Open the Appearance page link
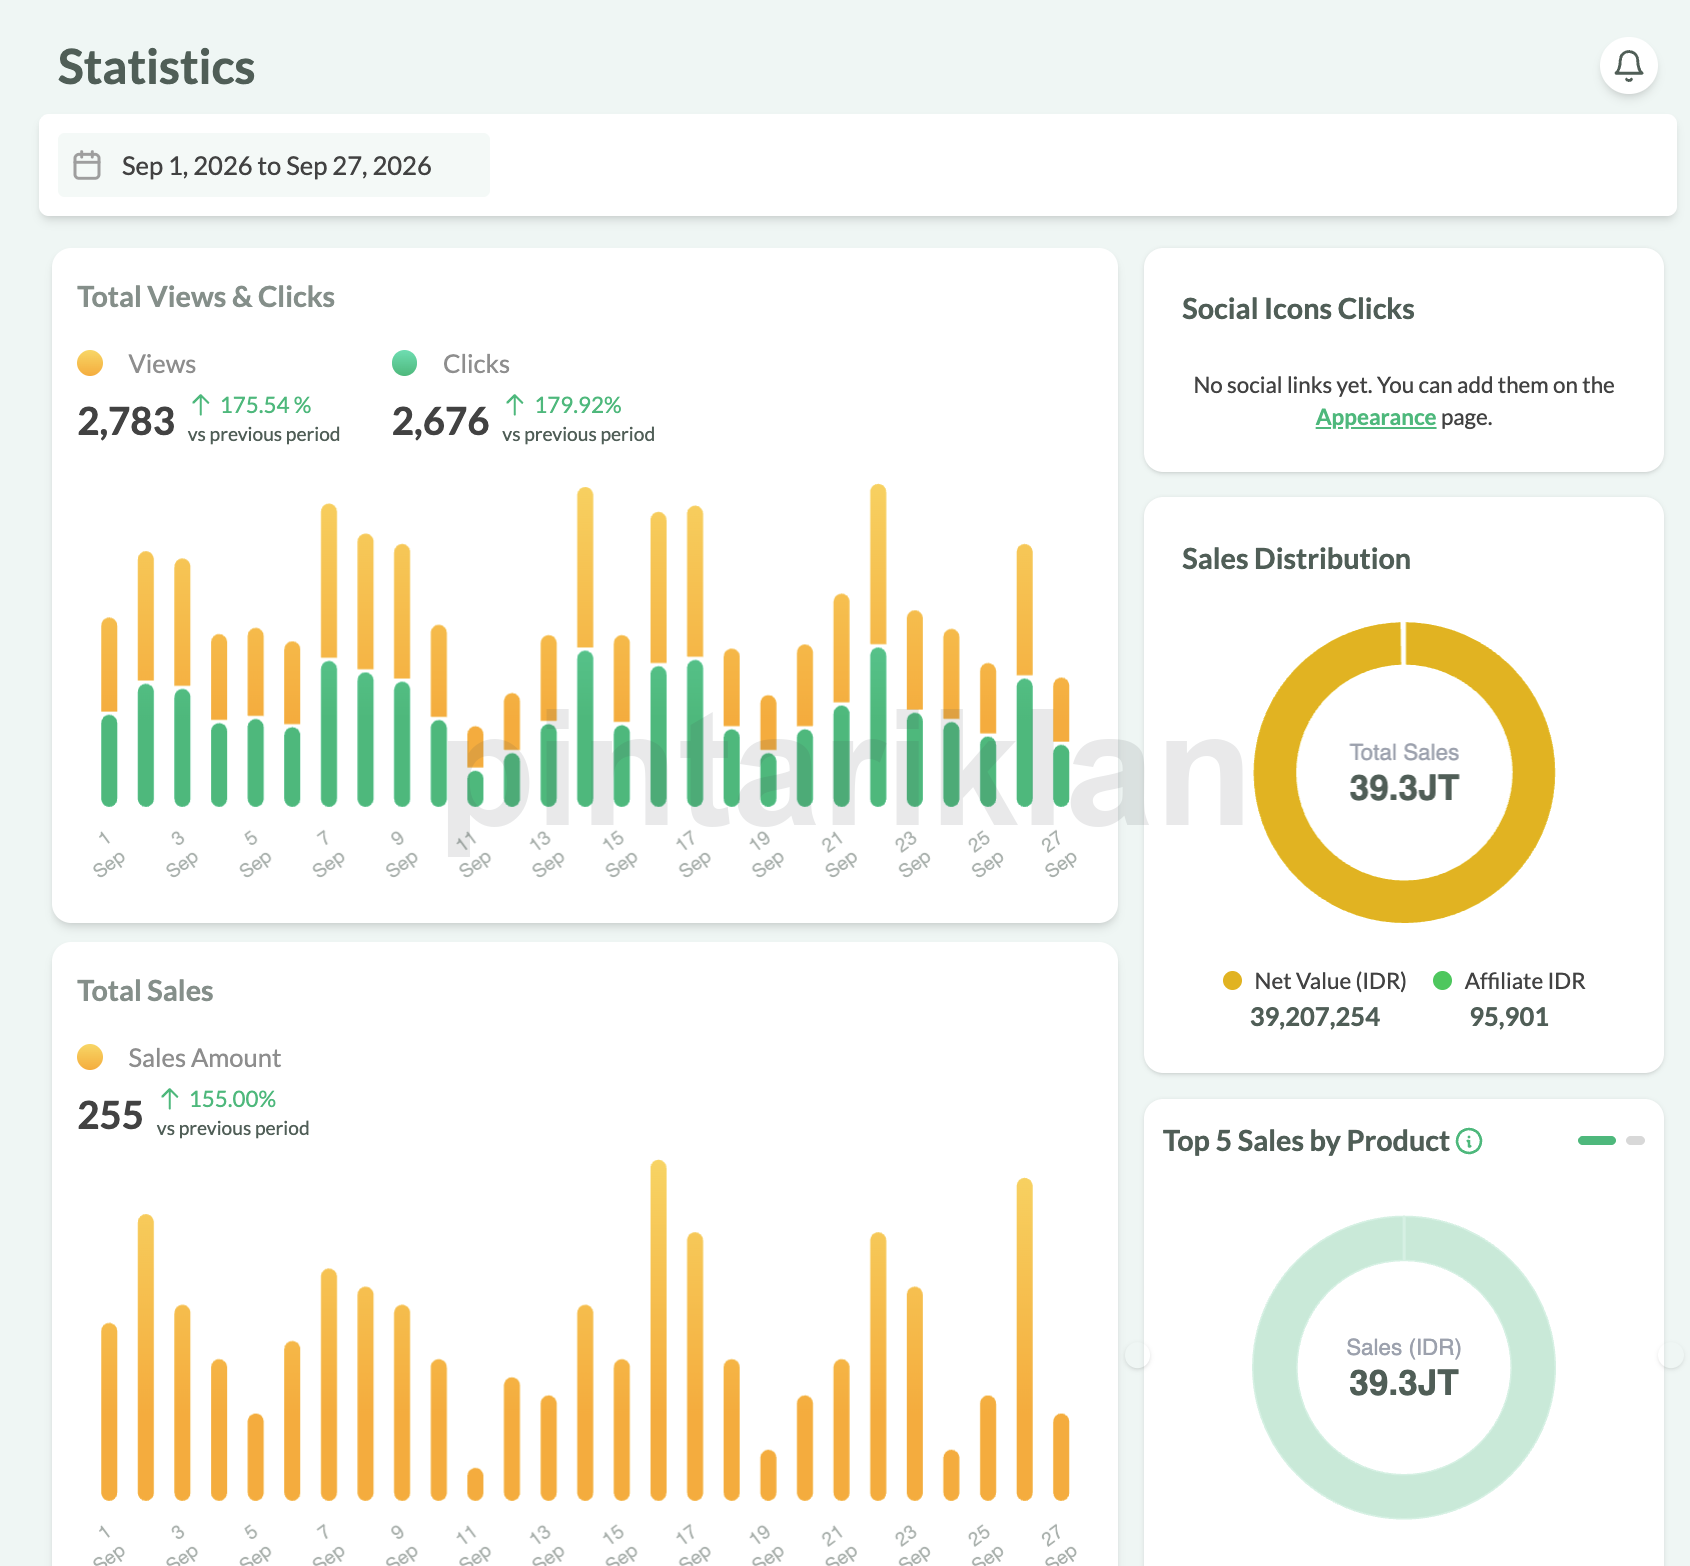The height and width of the screenshot is (1566, 1690). pos(1375,417)
